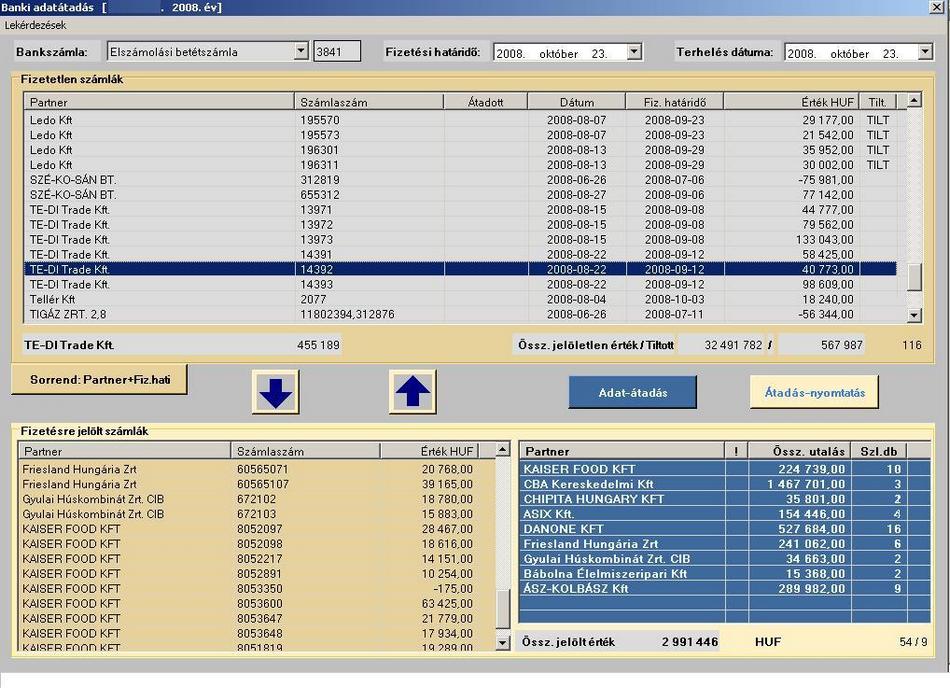Select KAISER FOOD KFT summary row
This screenshot has width=950, height=688.
tap(725, 469)
